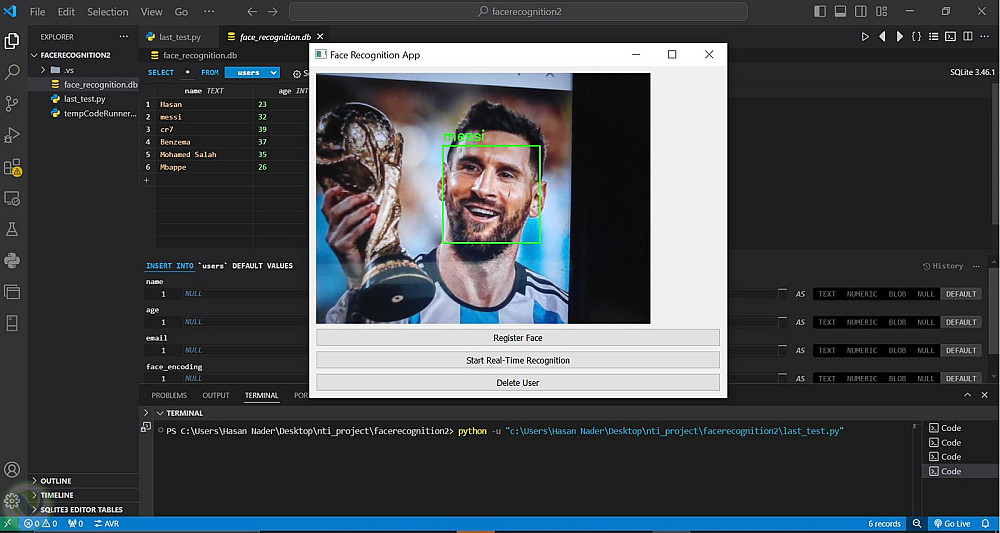Click the Go Back arrow in title bar
1000x533 pixels.
252,11
